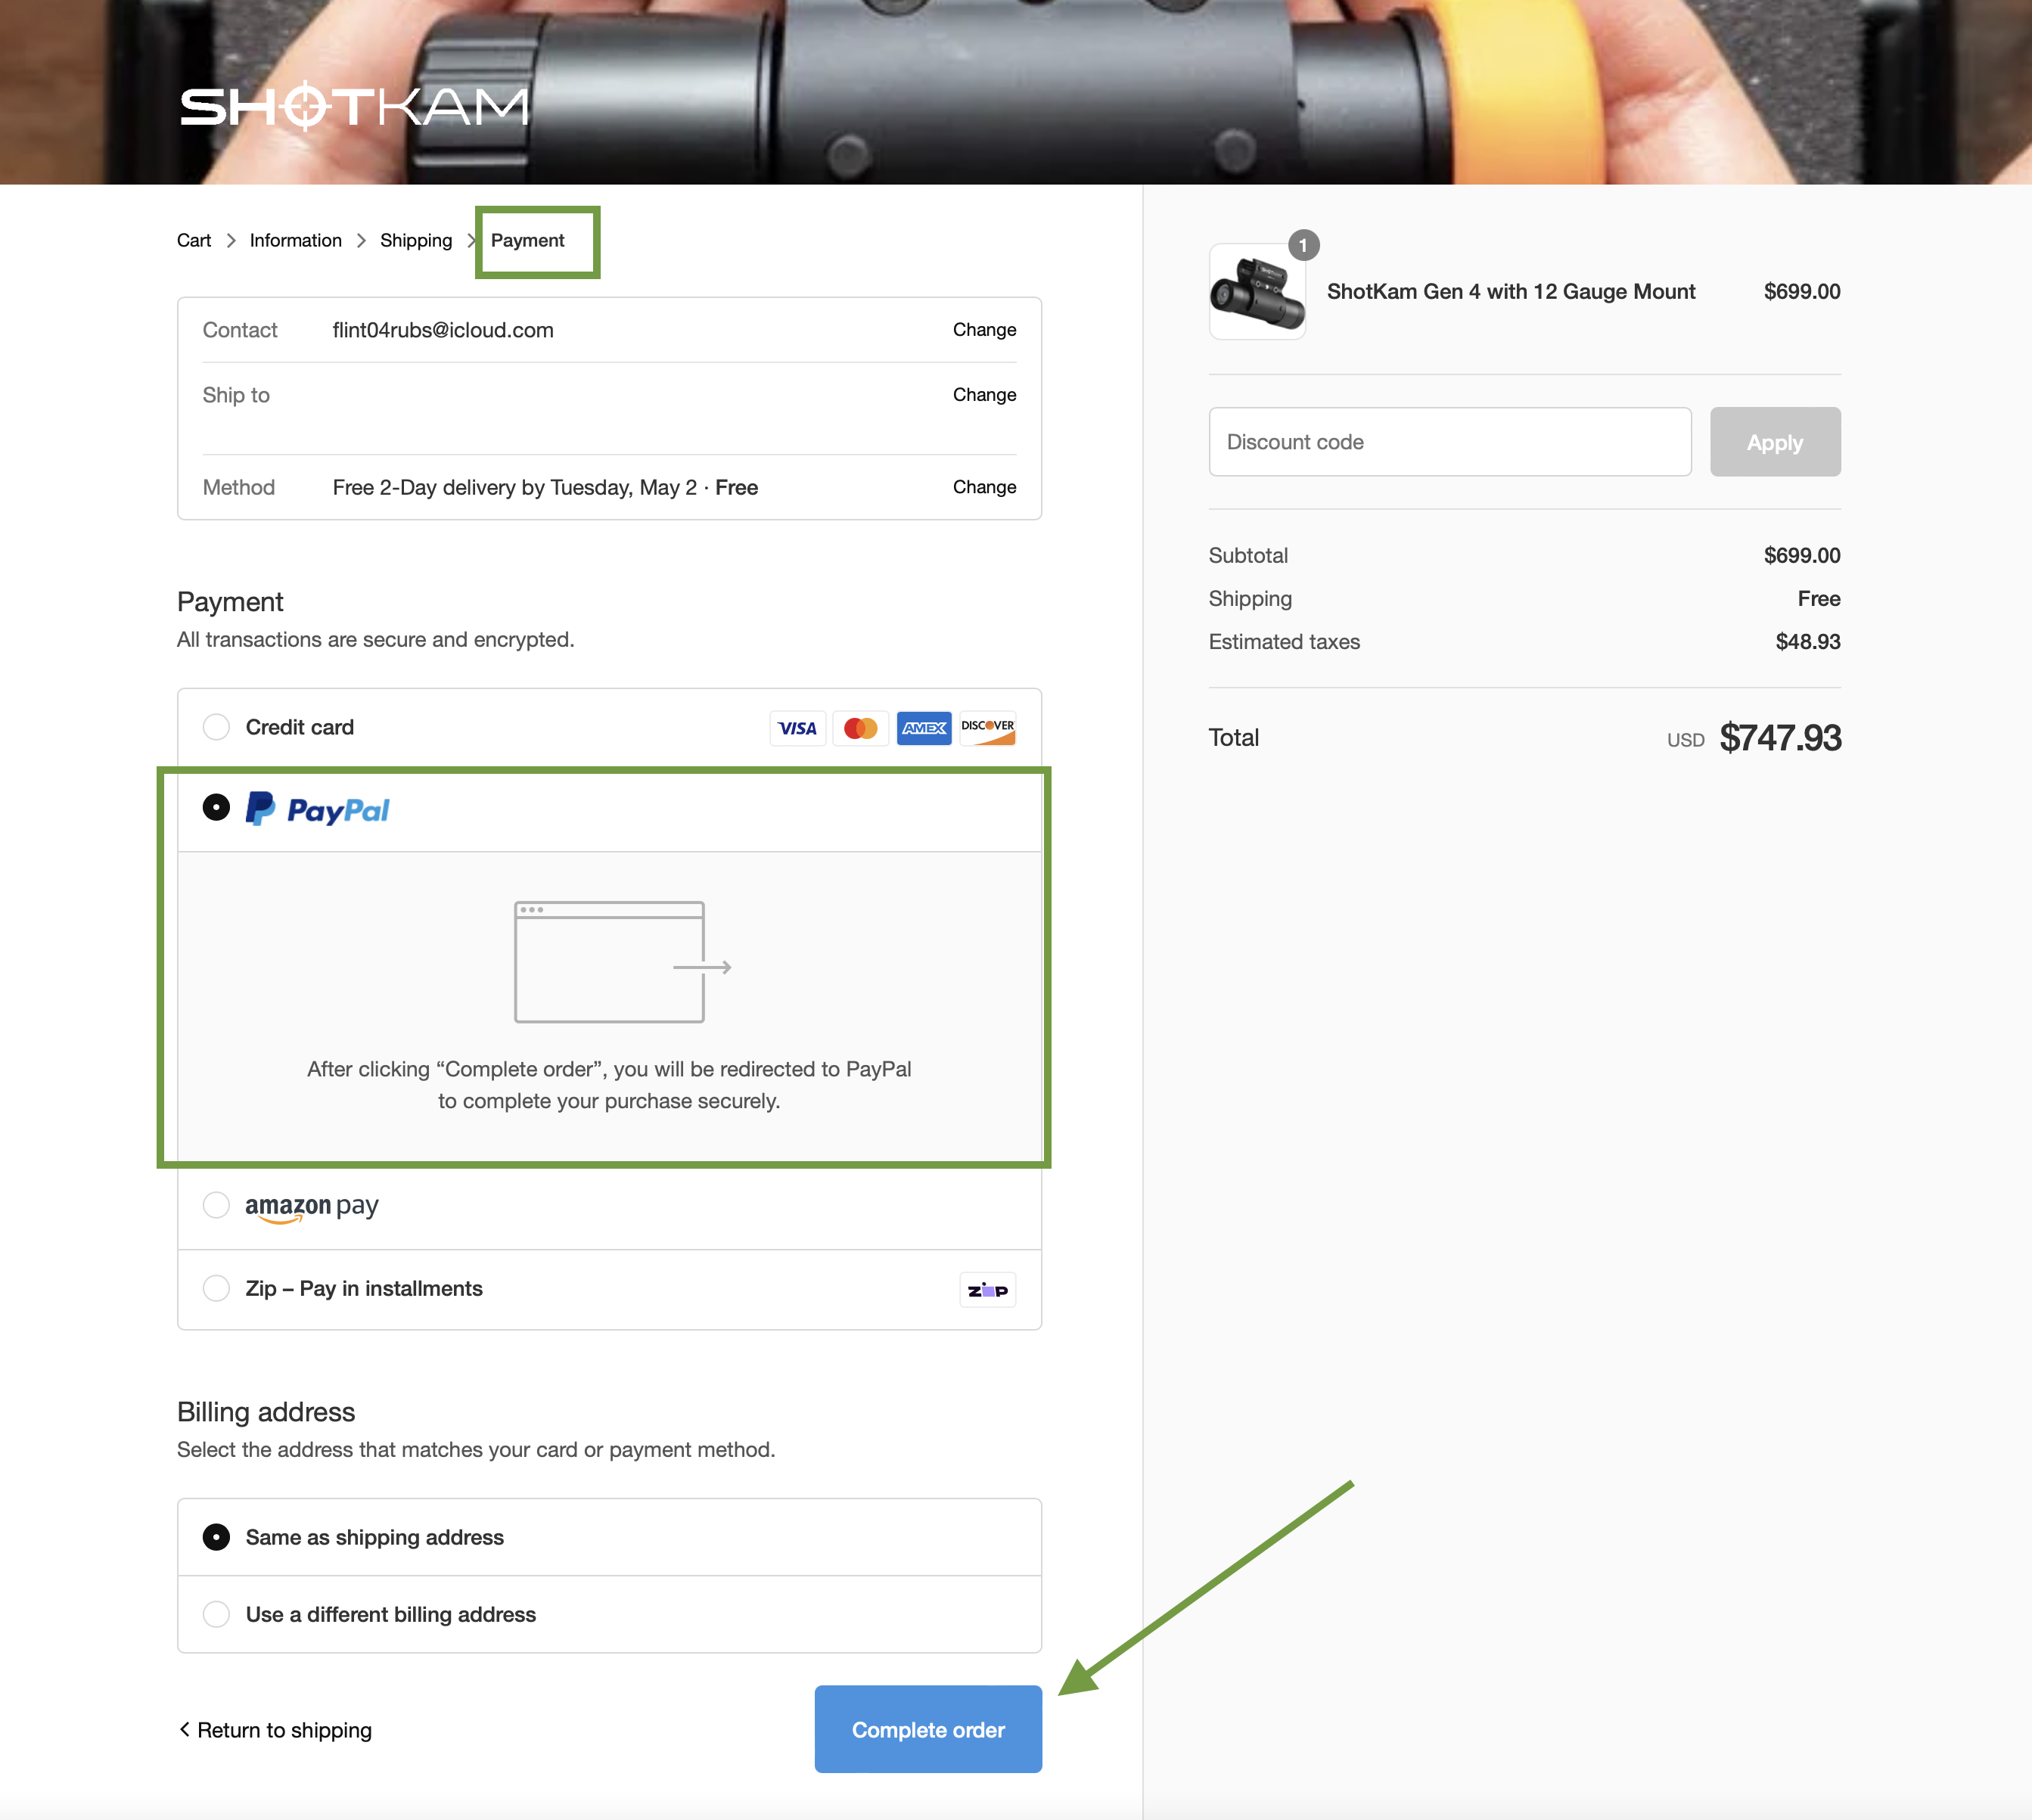Open the Shipping breadcrumb step
This screenshot has width=2032, height=1820.
coord(416,240)
